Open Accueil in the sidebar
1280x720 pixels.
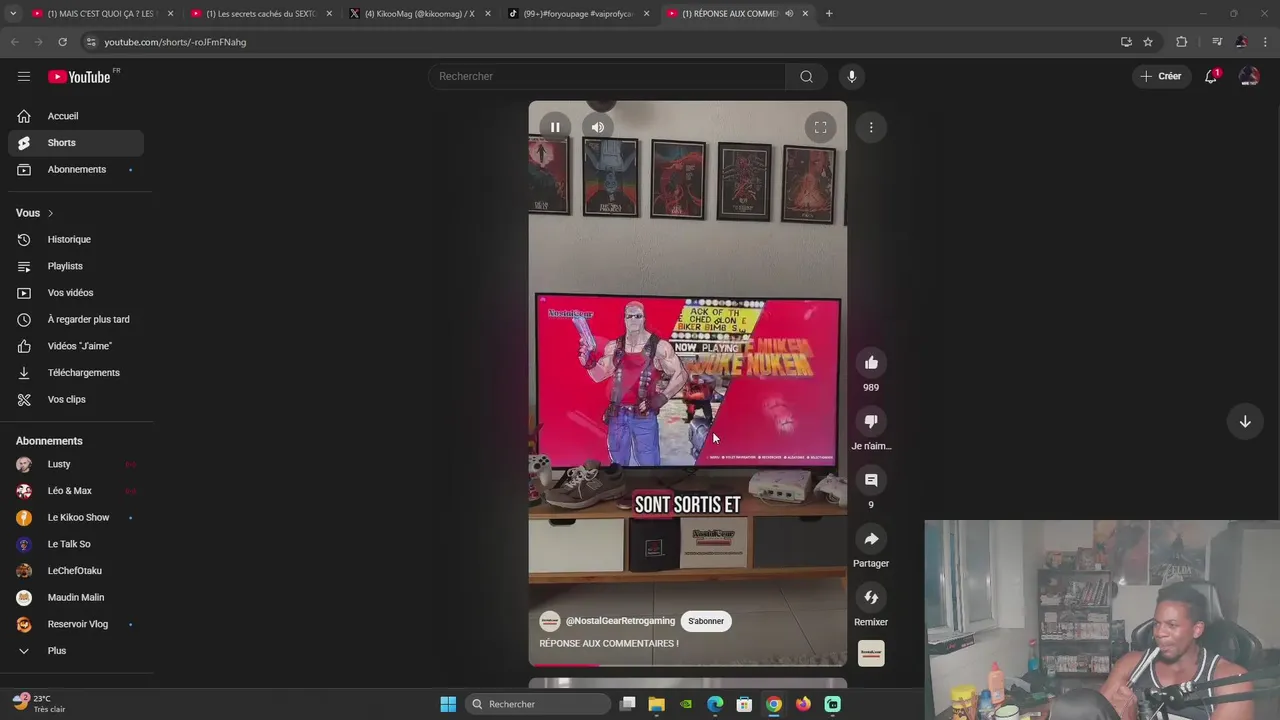(76, 116)
